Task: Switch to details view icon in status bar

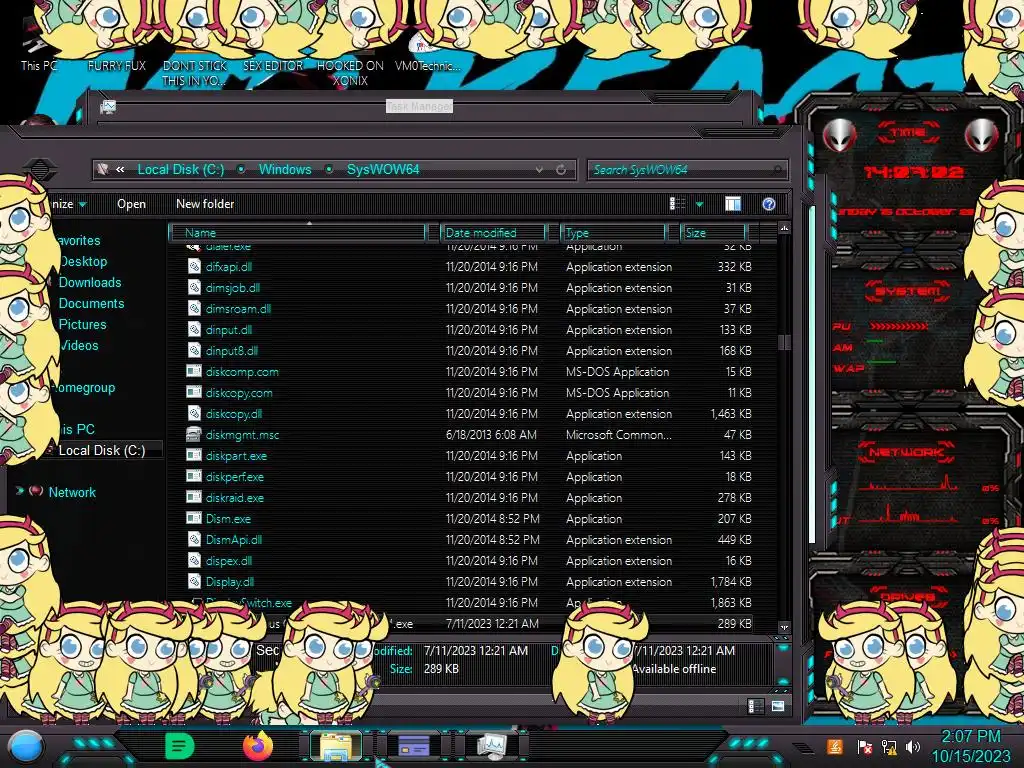Action: coord(755,706)
